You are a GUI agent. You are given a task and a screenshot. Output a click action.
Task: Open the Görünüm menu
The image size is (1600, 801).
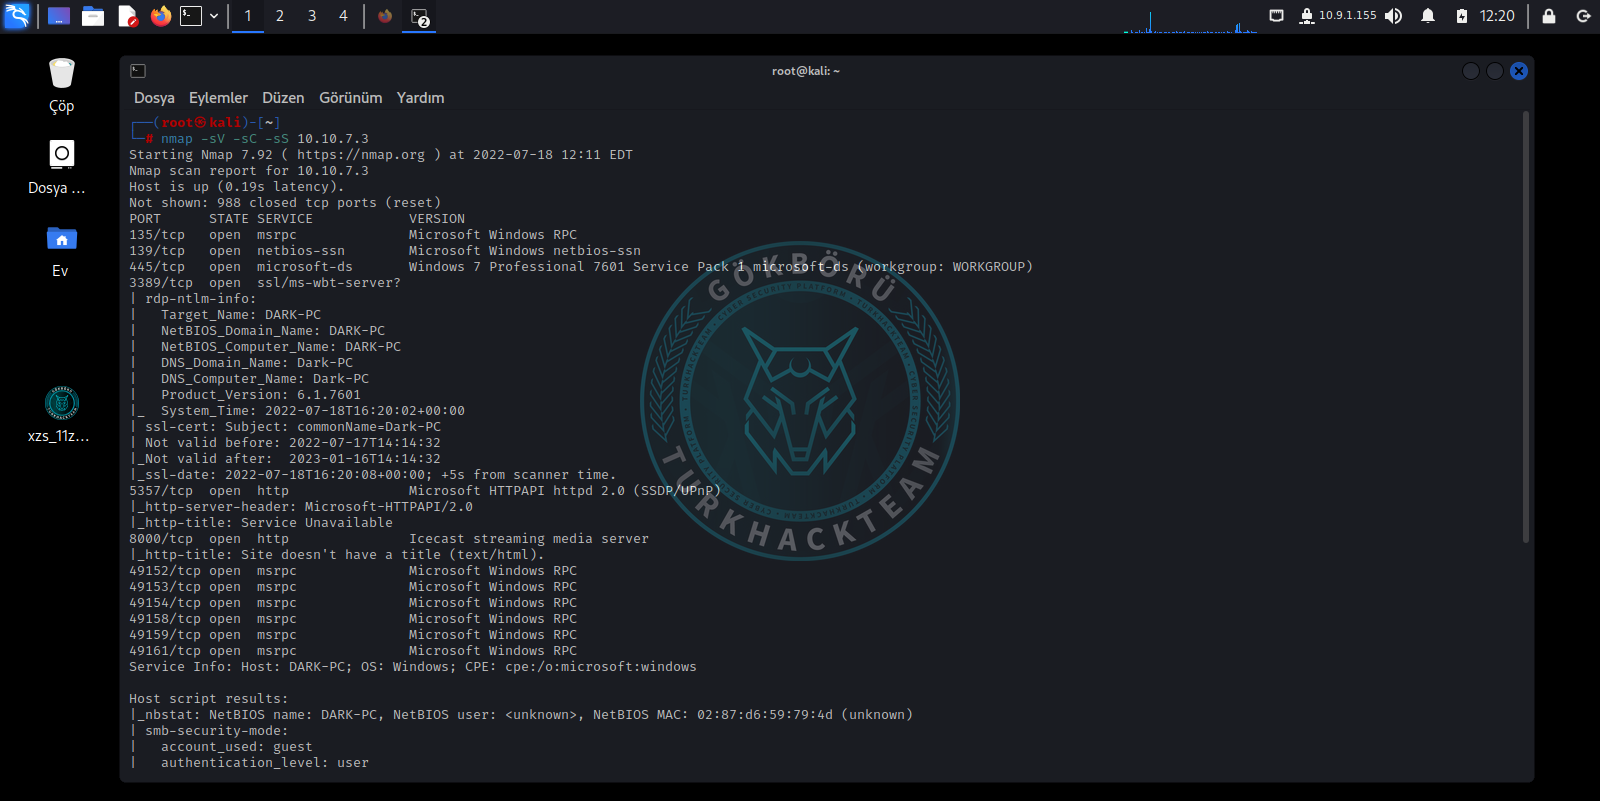click(350, 98)
